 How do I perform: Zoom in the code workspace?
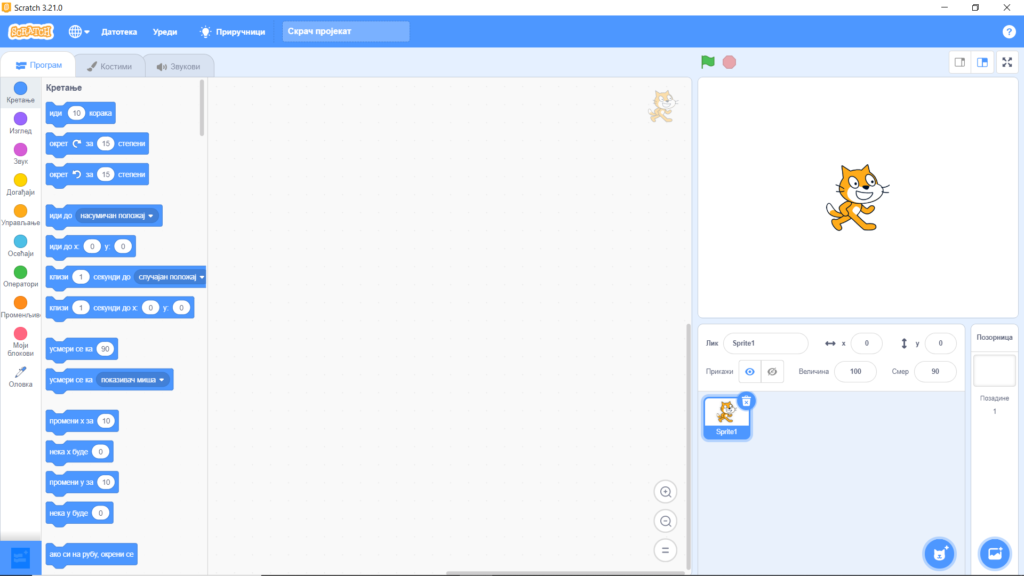tap(665, 492)
